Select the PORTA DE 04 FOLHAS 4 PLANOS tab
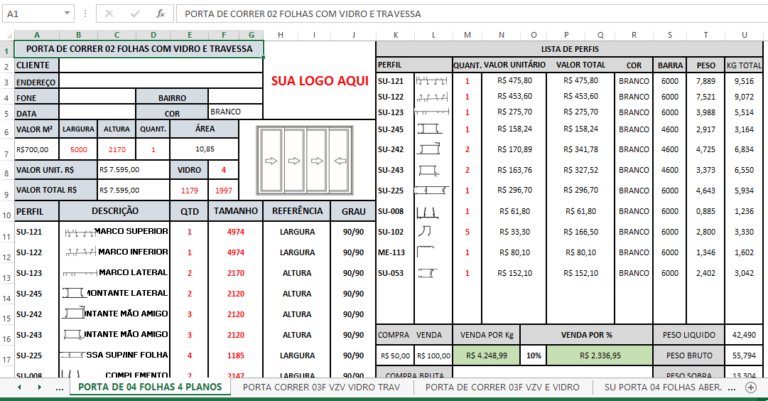This screenshot has height=401, width=768. coord(150,387)
